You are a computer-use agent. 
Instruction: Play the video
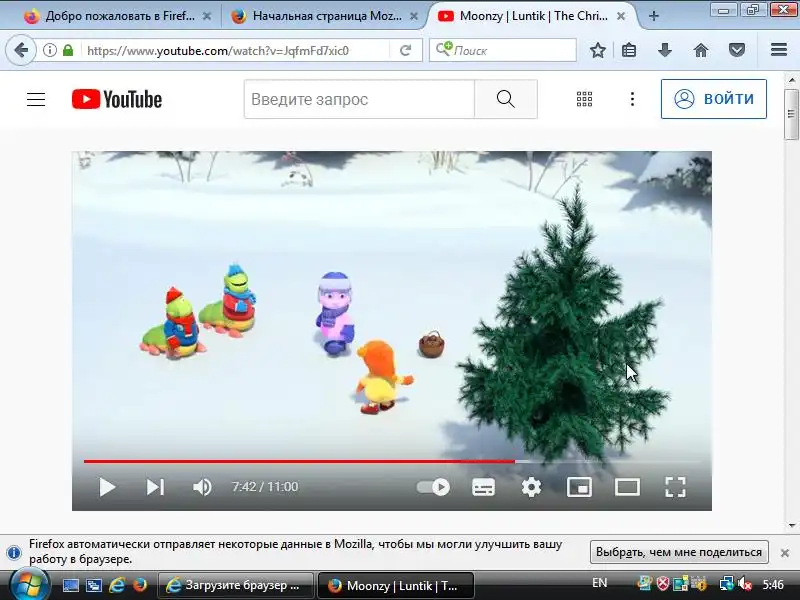(107, 487)
